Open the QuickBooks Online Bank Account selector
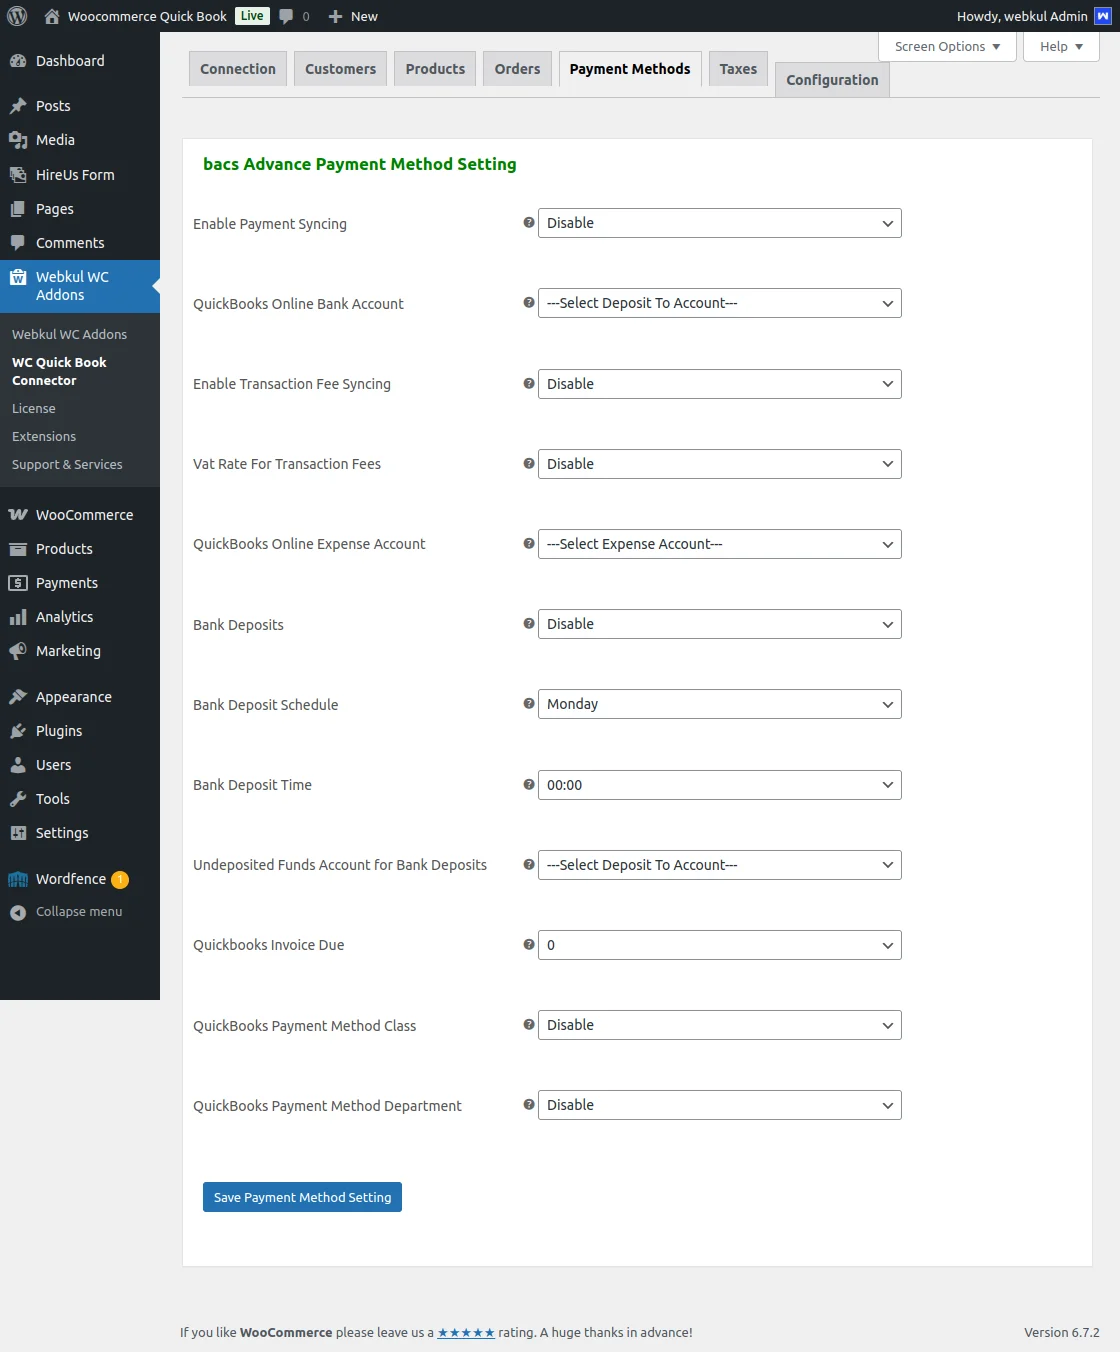The width and height of the screenshot is (1120, 1352). 718,303
